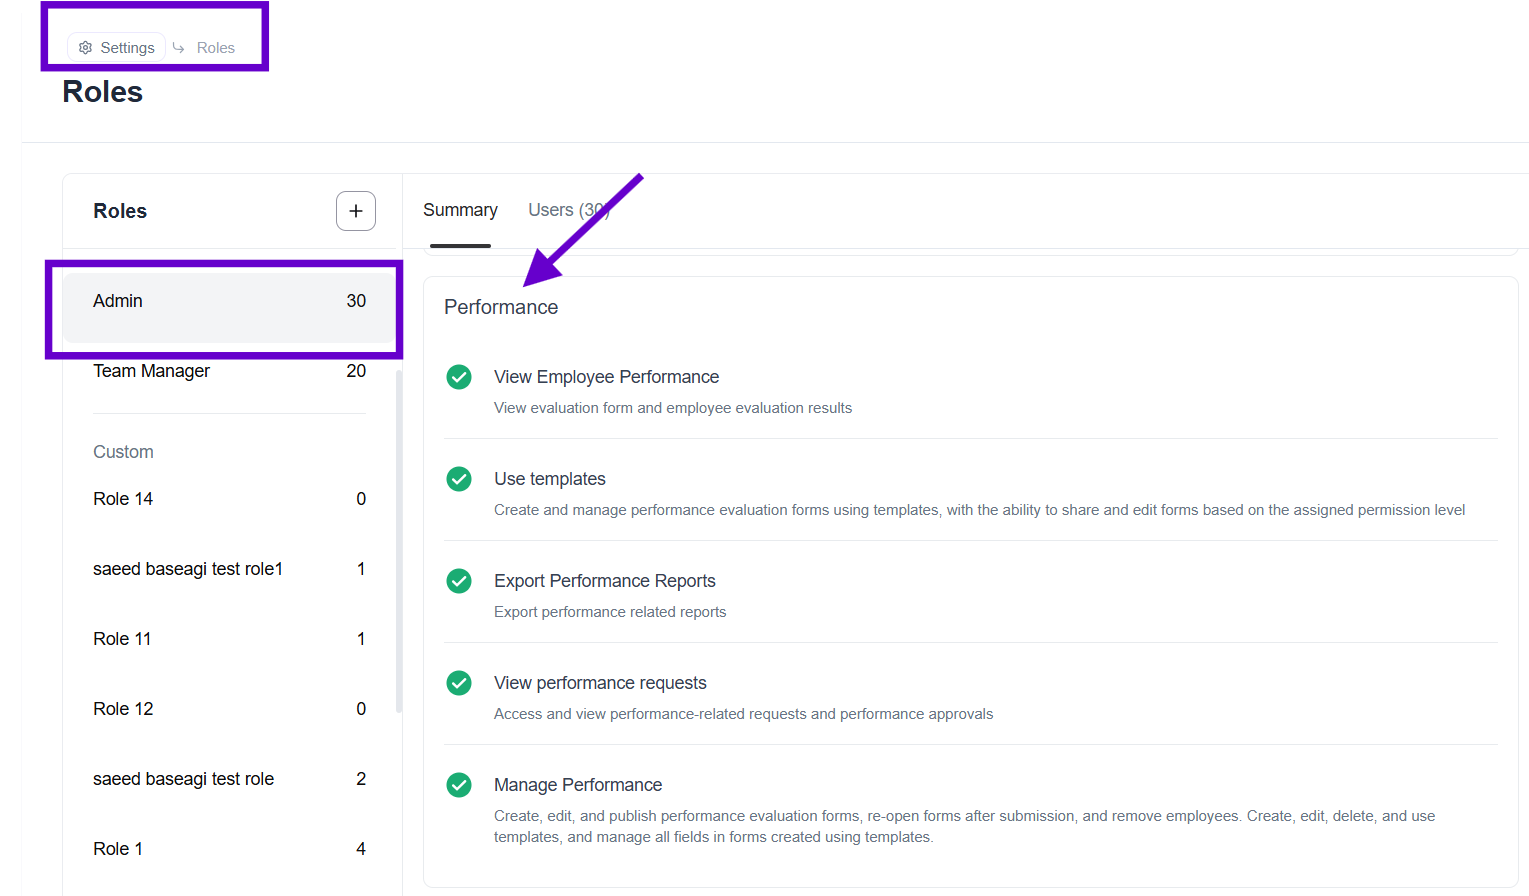Select the Admin role
Viewport: 1529px width, 896px height.
[x=228, y=301]
